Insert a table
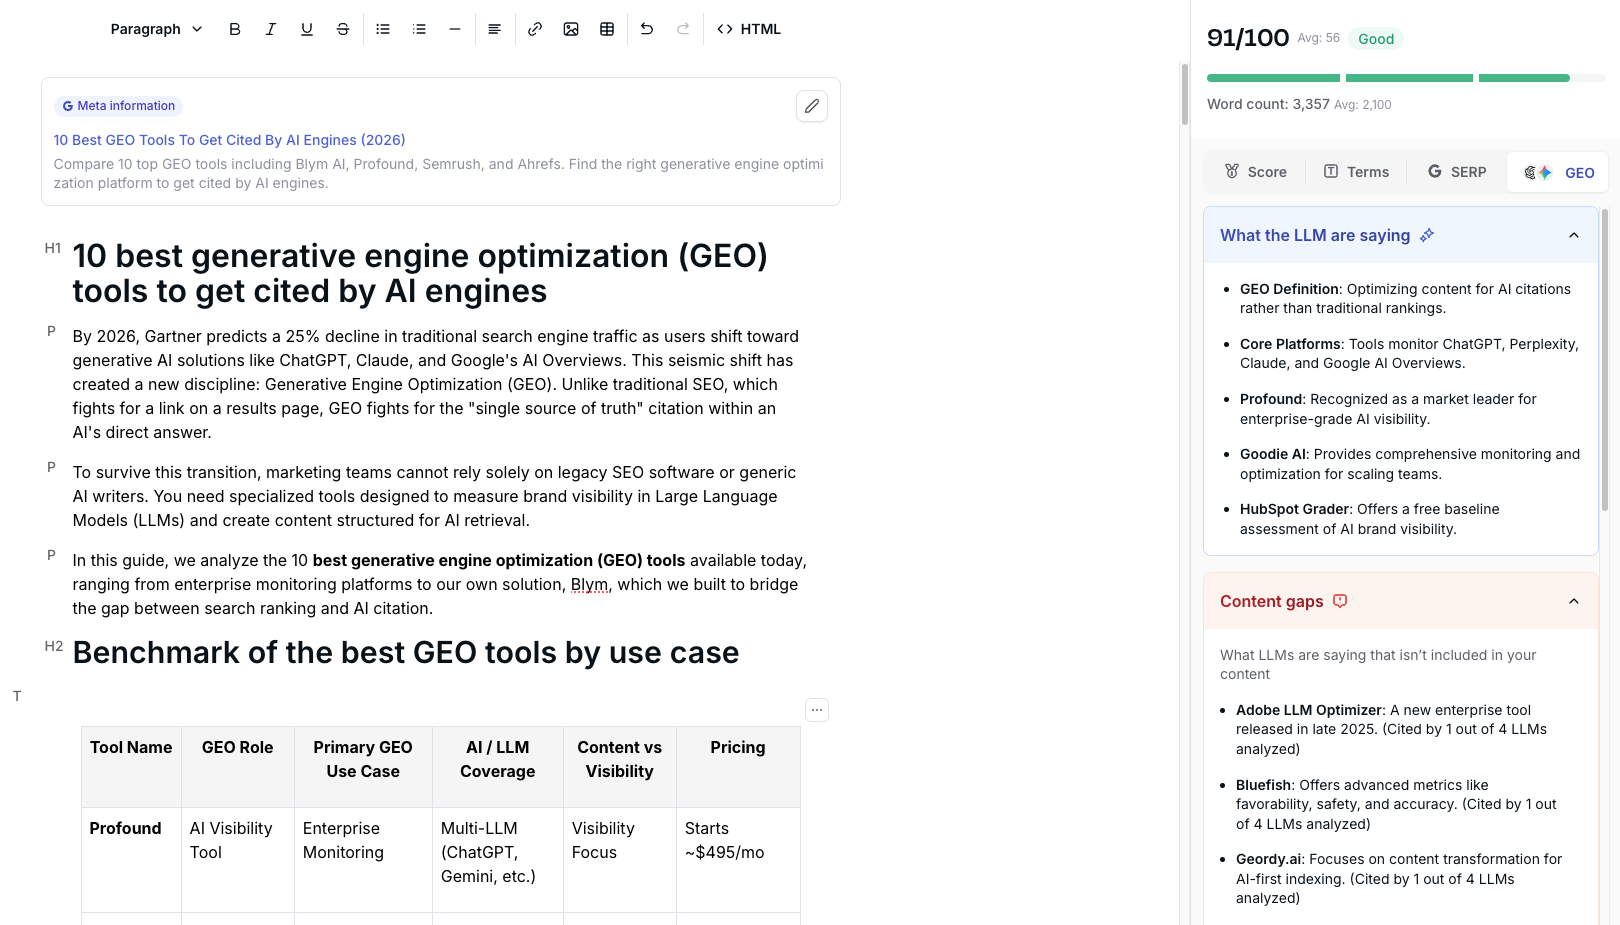The image size is (1620, 925). [x=607, y=29]
